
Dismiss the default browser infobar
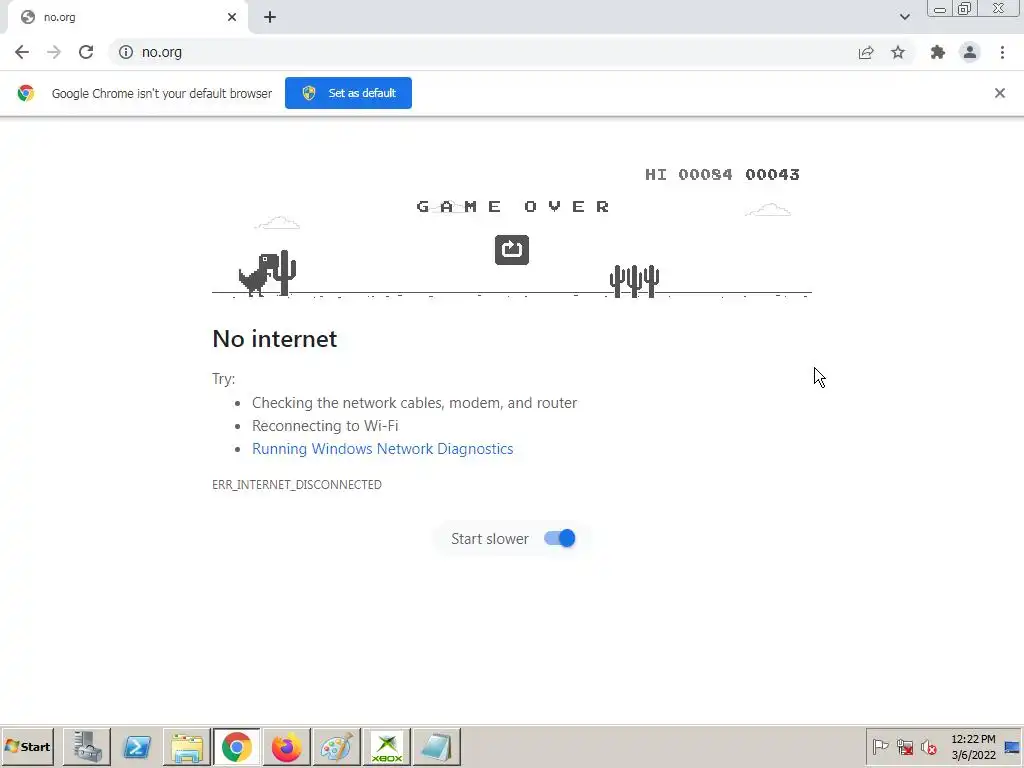(1000, 93)
